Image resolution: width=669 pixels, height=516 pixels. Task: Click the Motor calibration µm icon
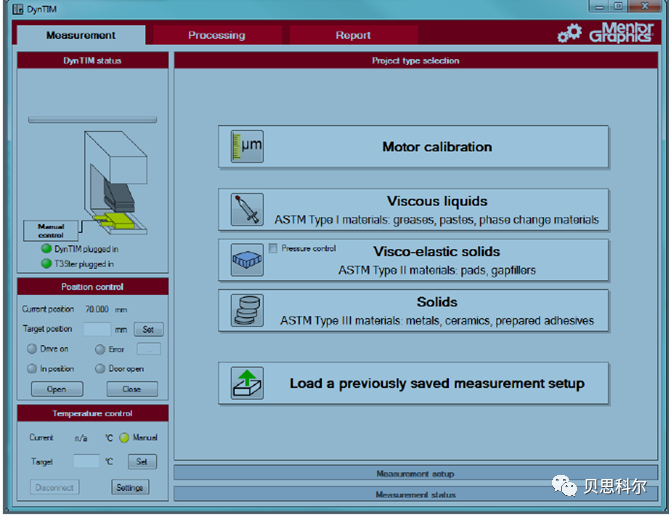pos(247,146)
